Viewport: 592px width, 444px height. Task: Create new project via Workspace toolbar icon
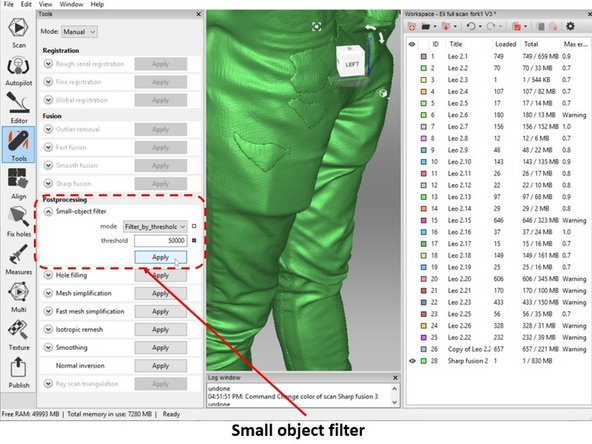coord(412,27)
